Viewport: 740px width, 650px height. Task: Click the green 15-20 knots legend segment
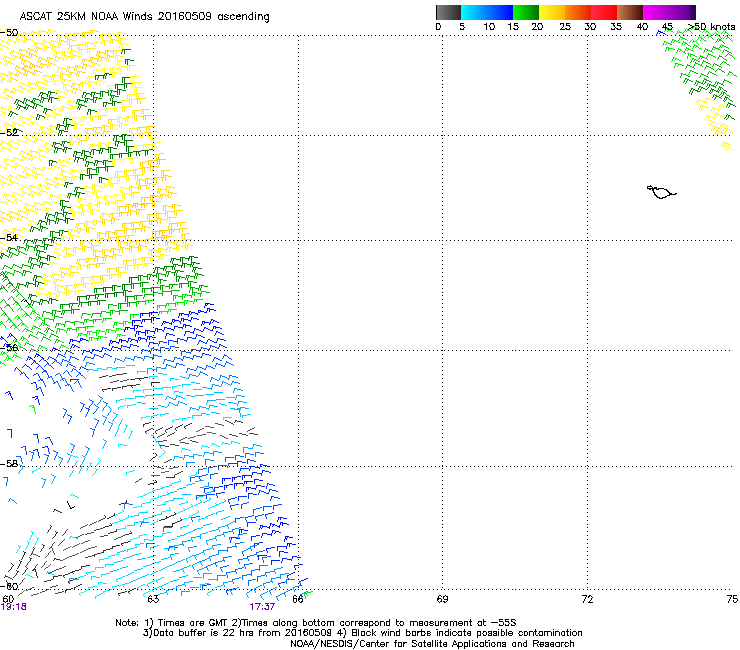tap(526, 12)
